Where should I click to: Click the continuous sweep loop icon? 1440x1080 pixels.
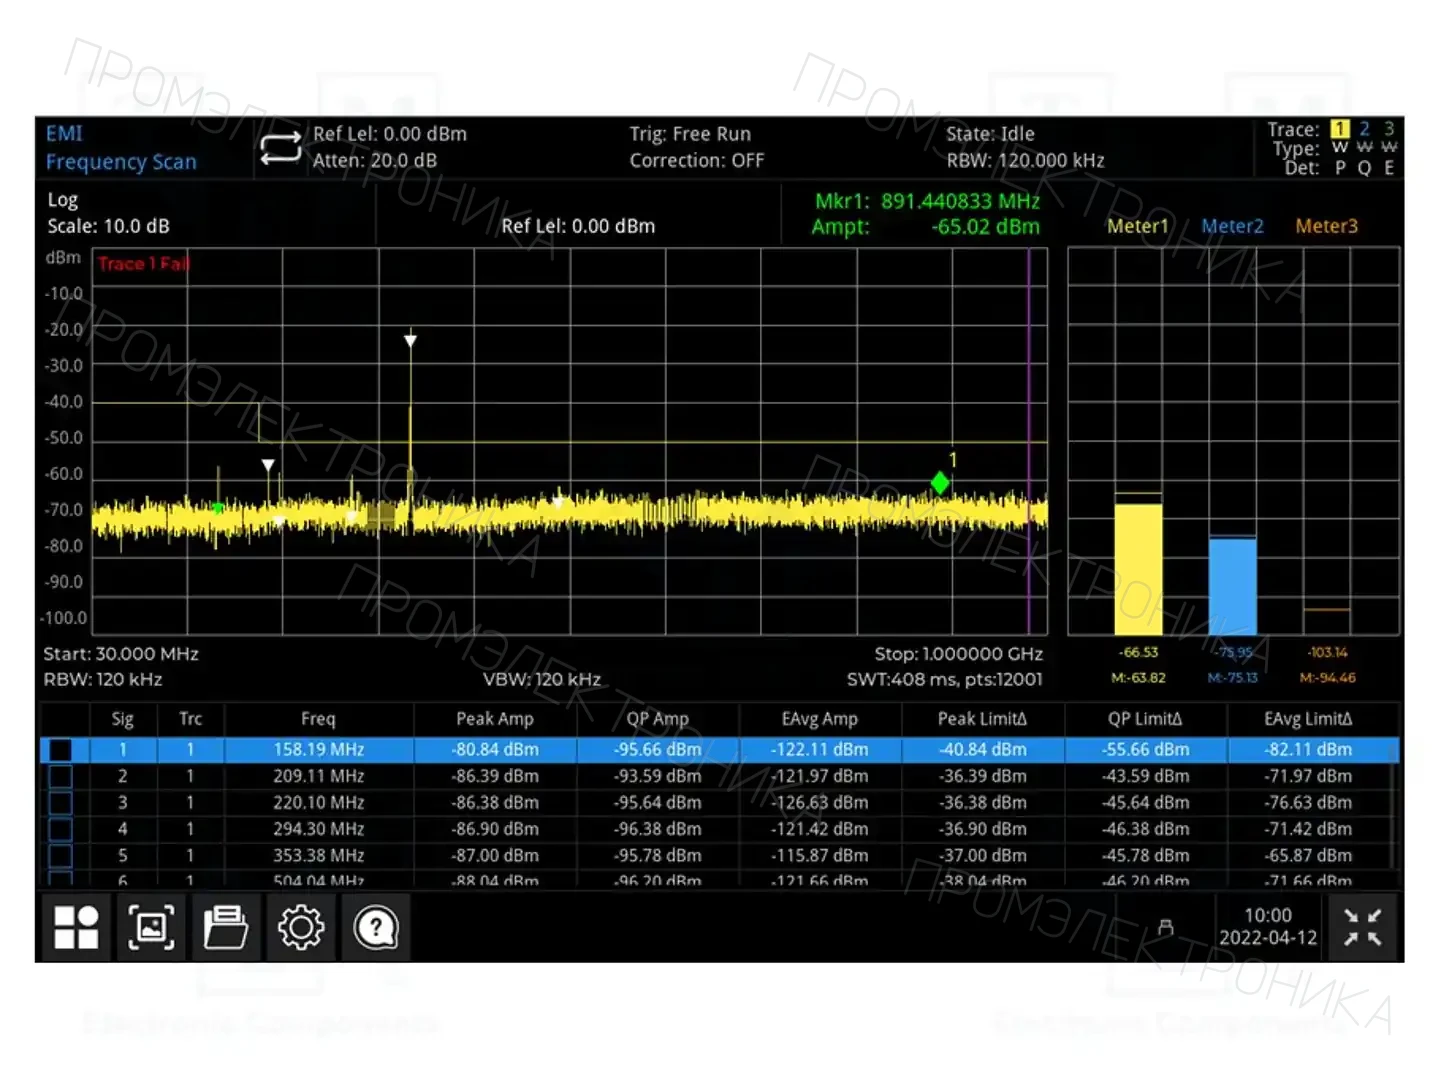coord(280,148)
